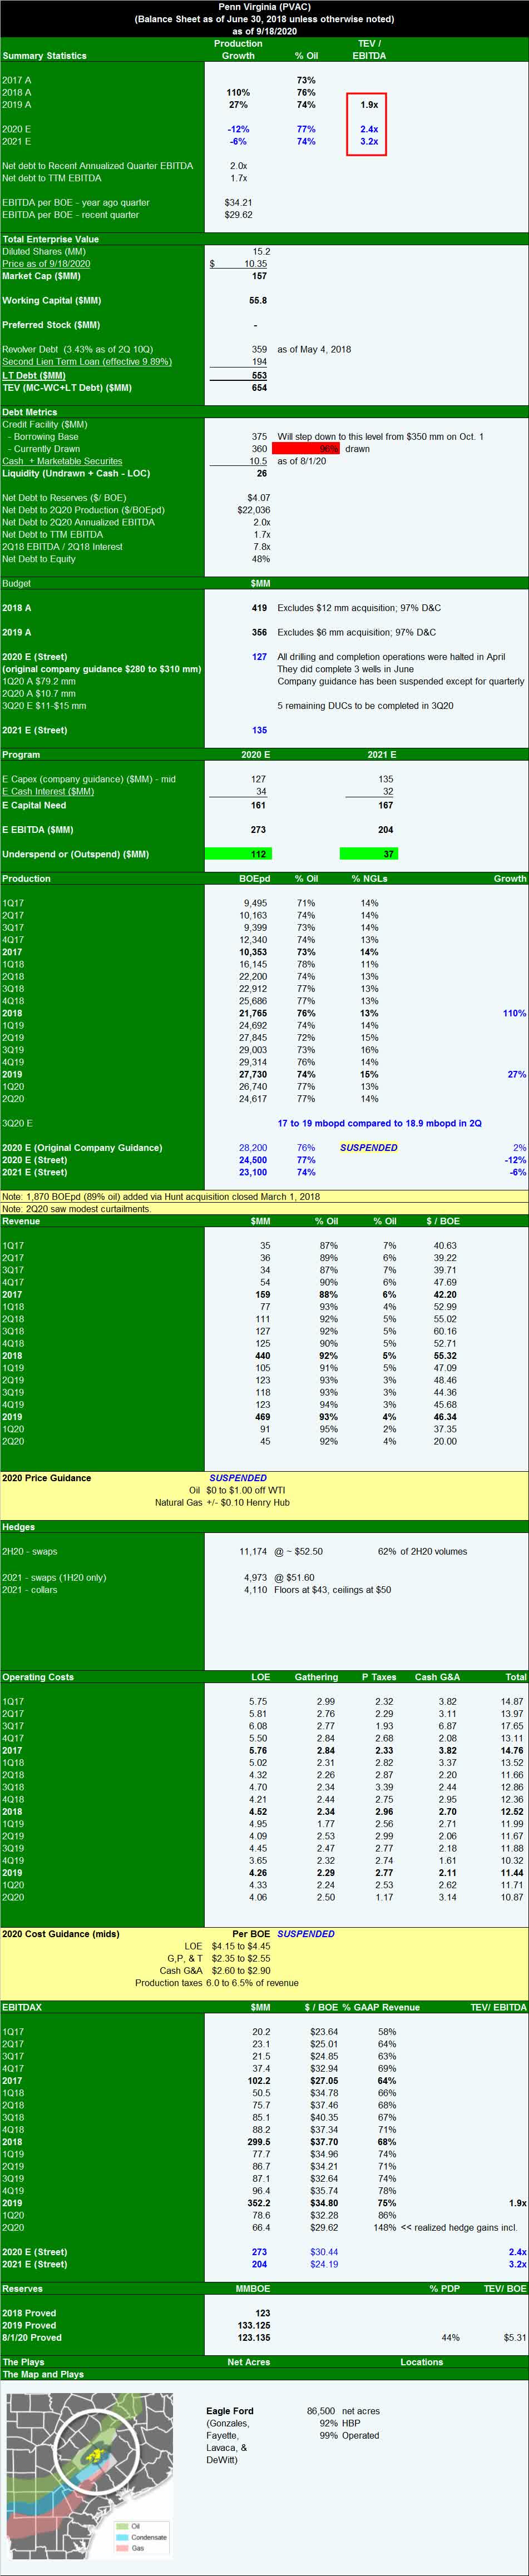Select the Operating Costs header
This screenshot has width=529, height=2576.
pyautogui.click(x=38, y=1677)
